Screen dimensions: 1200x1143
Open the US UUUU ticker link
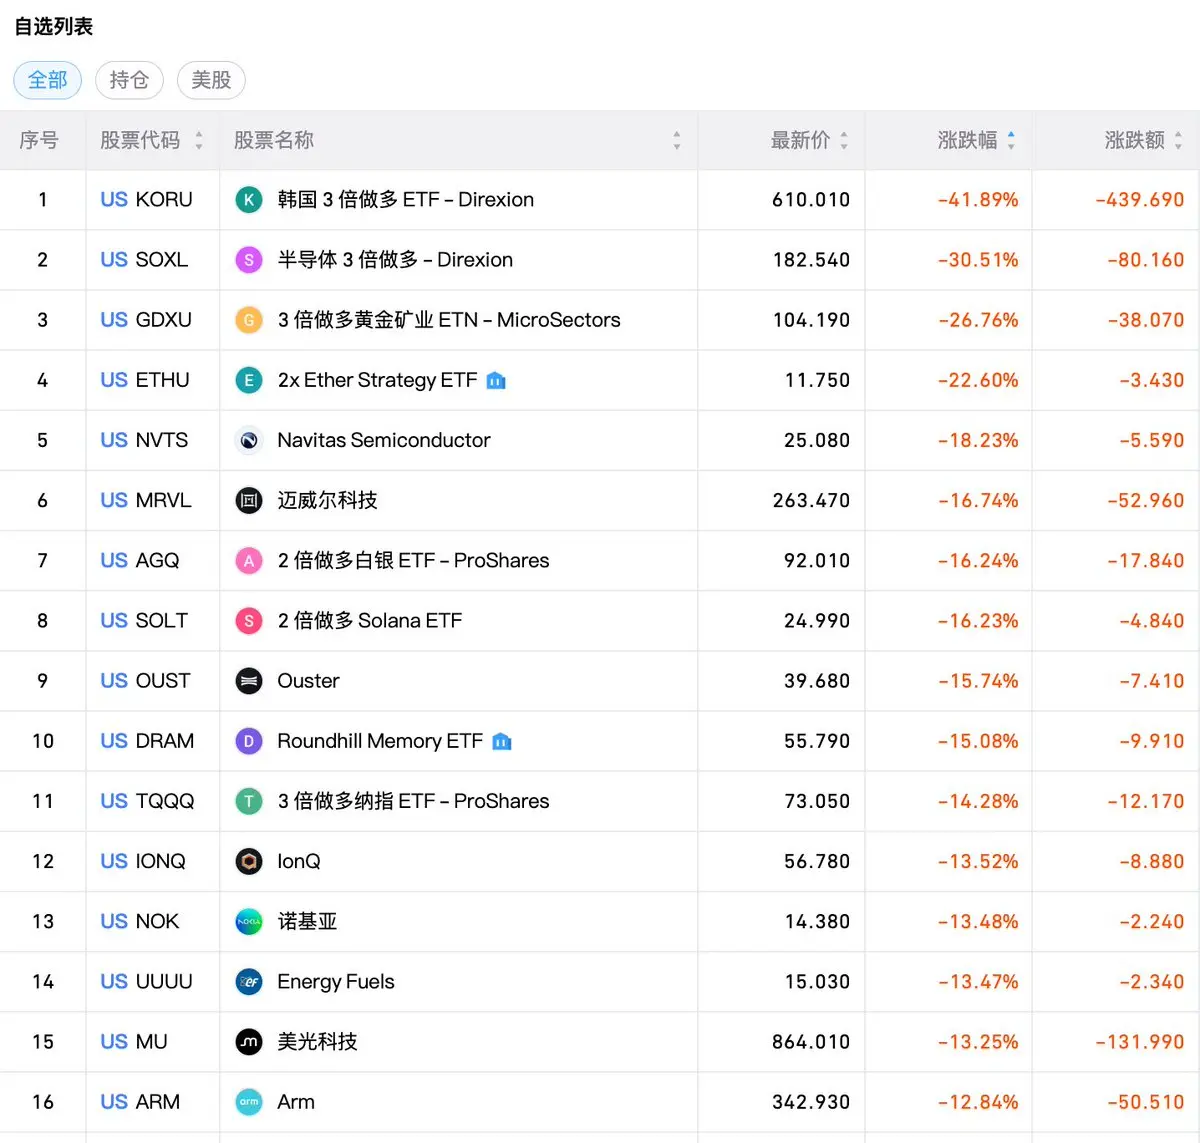146,982
